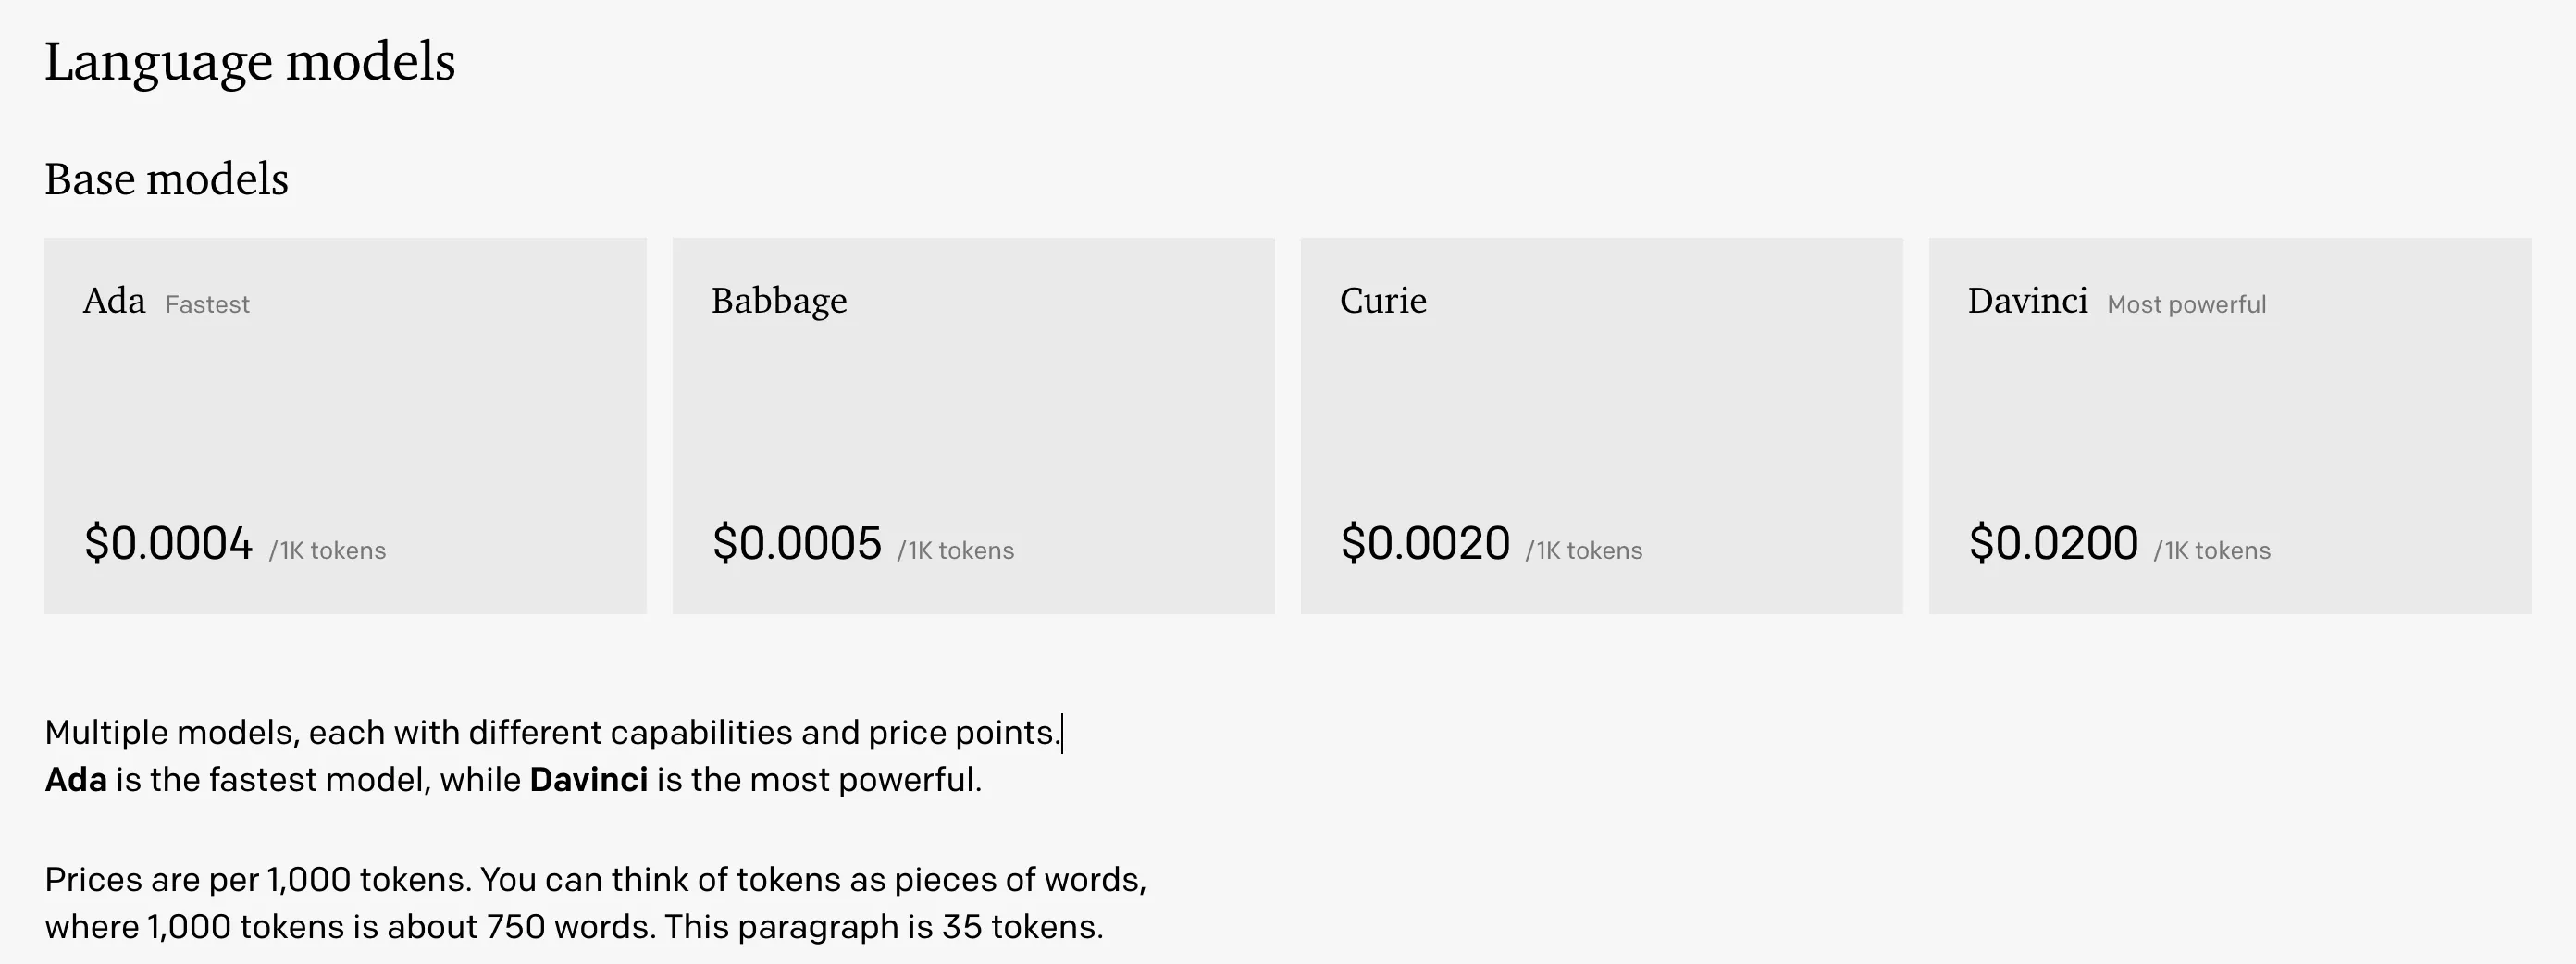
Task: Select the Ada model name
Action: point(114,301)
